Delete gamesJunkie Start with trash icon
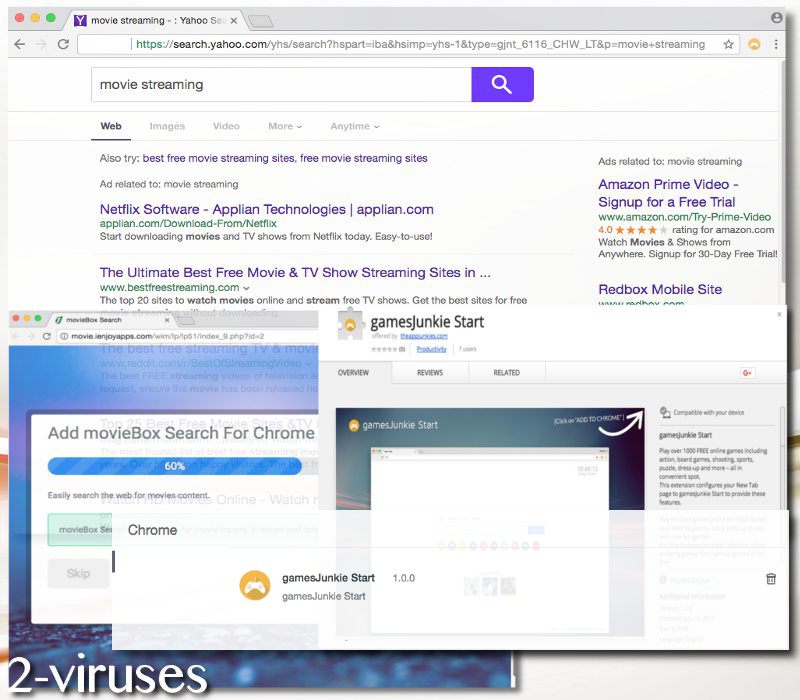 pos(771,579)
